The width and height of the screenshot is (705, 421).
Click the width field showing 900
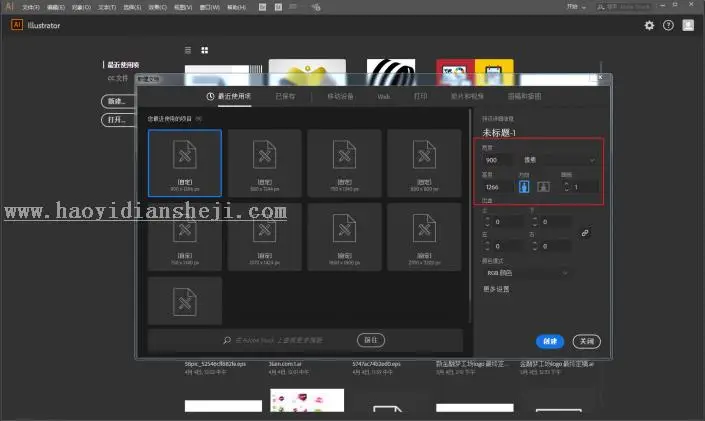click(497, 160)
